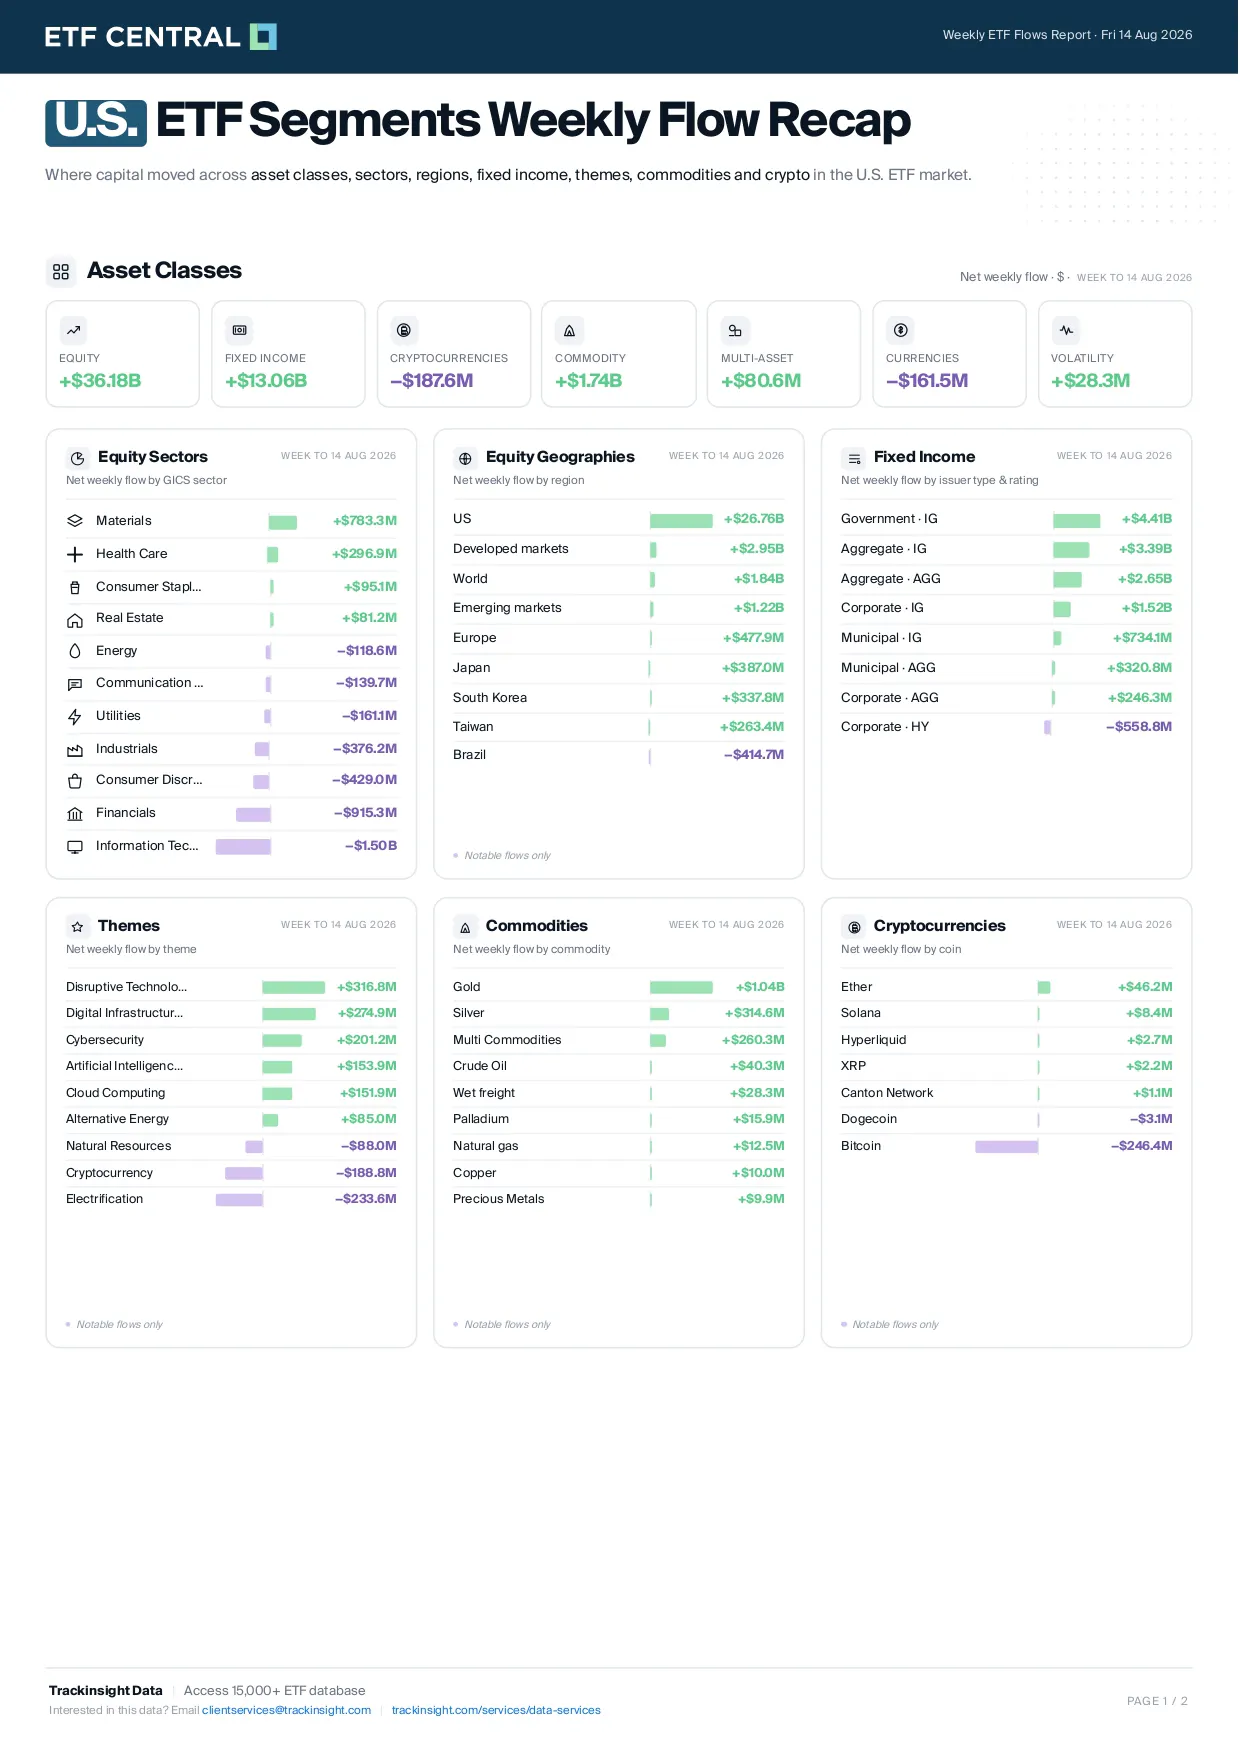Click the Equity trend arrow icon
The image size is (1240, 1754).
(x=74, y=330)
